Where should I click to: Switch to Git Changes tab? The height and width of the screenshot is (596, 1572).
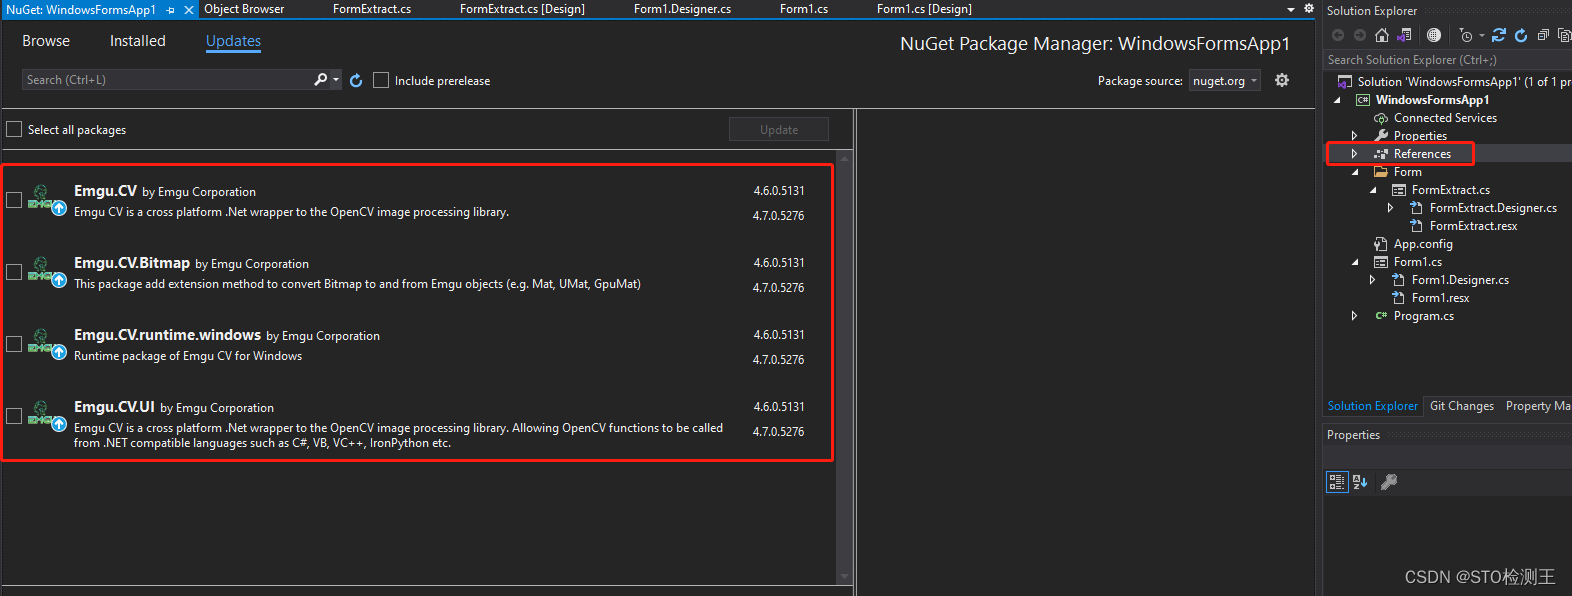(1461, 406)
